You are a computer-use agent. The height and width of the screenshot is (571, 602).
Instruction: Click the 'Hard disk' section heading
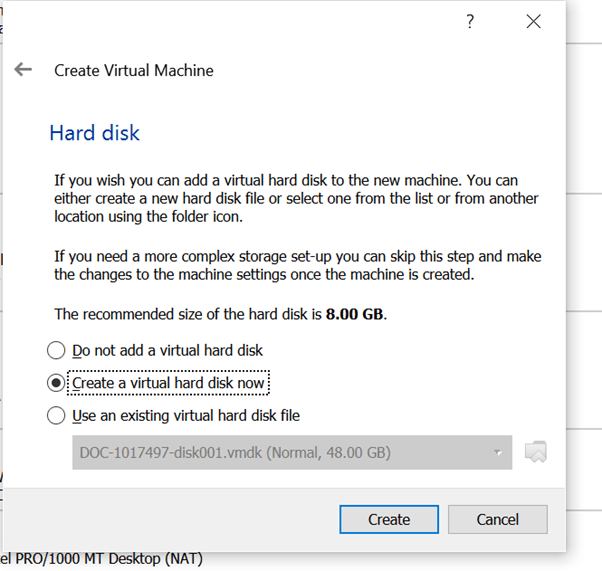[94, 133]
